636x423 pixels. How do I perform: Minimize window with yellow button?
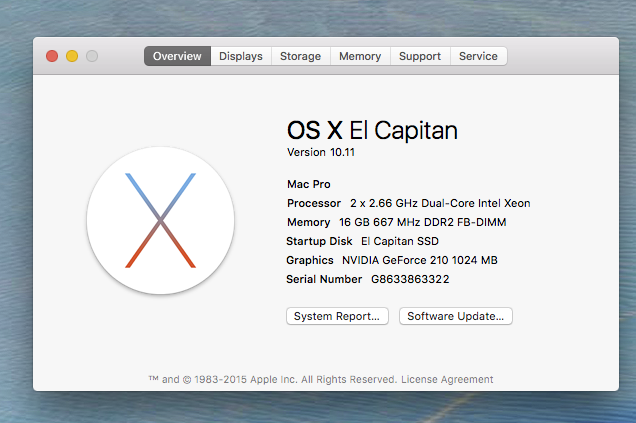(x=72, y=56)
